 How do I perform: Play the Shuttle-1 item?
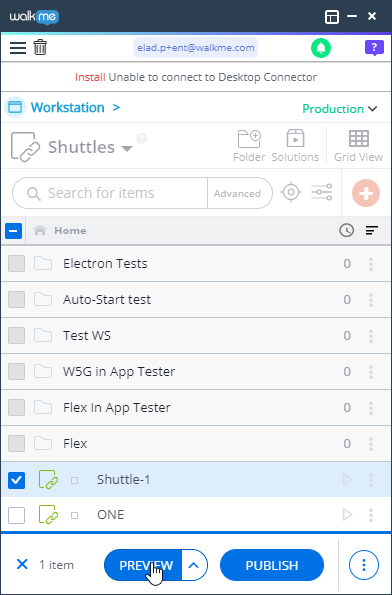click(347, 480)
